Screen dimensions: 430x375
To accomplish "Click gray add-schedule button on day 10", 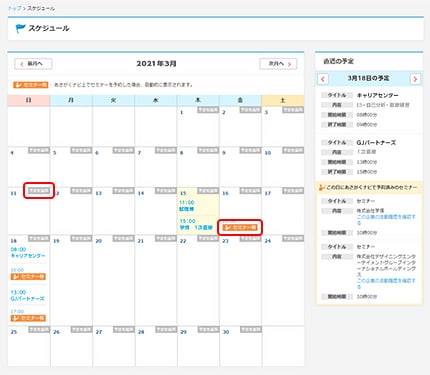I will pos(293,150).
